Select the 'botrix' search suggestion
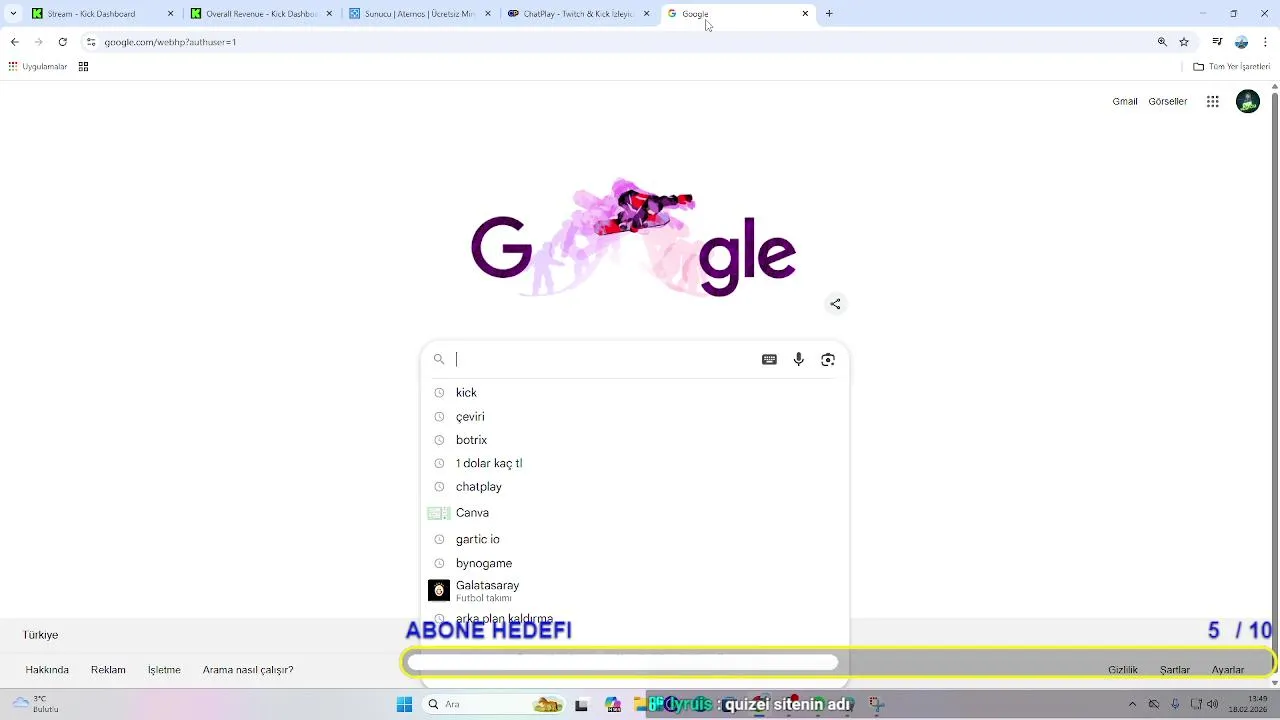Image resolution: width=1280 pixels, height=720 pixels. 635,440
